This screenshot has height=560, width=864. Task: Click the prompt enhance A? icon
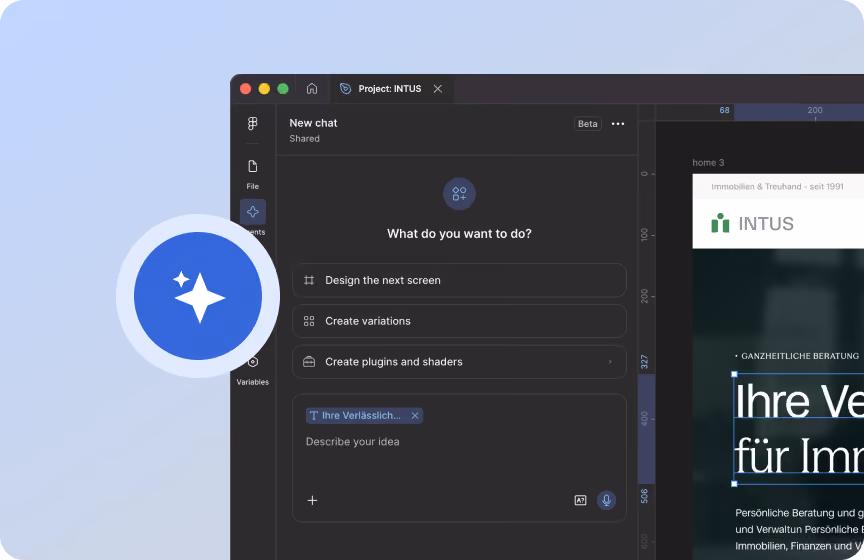[x=580, y=500]
